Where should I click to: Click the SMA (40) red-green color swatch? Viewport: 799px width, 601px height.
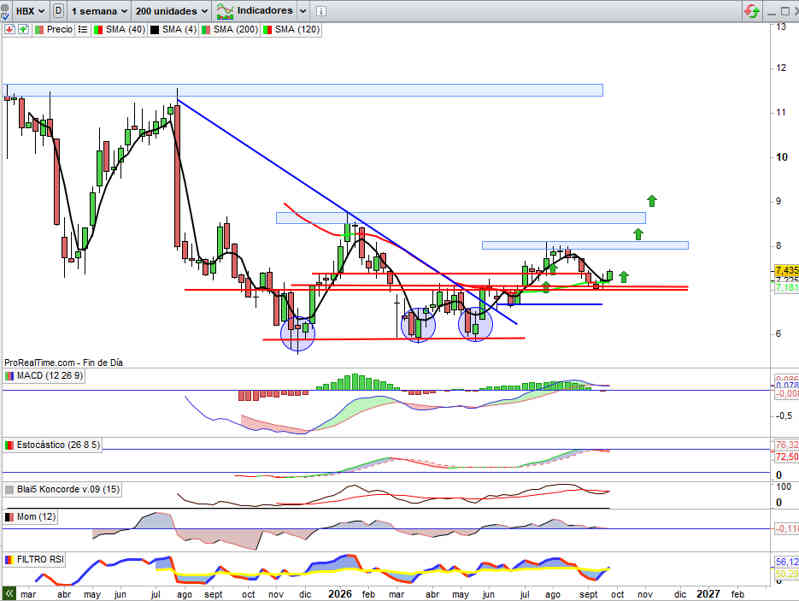tap(98, 30)
